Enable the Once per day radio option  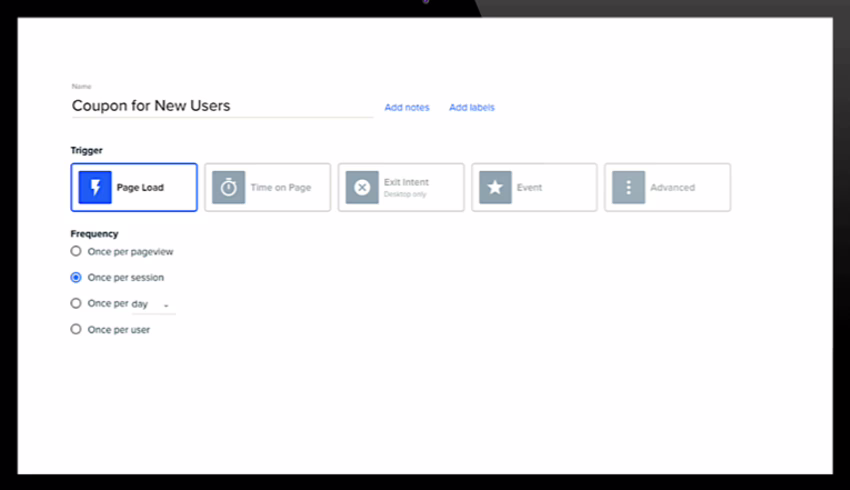(76, 303)
